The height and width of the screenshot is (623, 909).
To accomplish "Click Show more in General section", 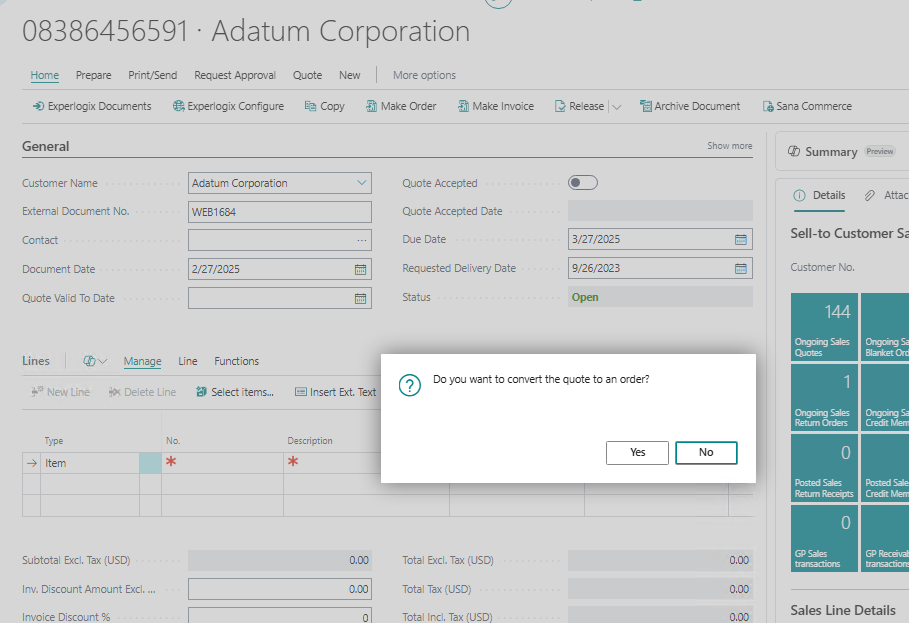I will point(729,146).
